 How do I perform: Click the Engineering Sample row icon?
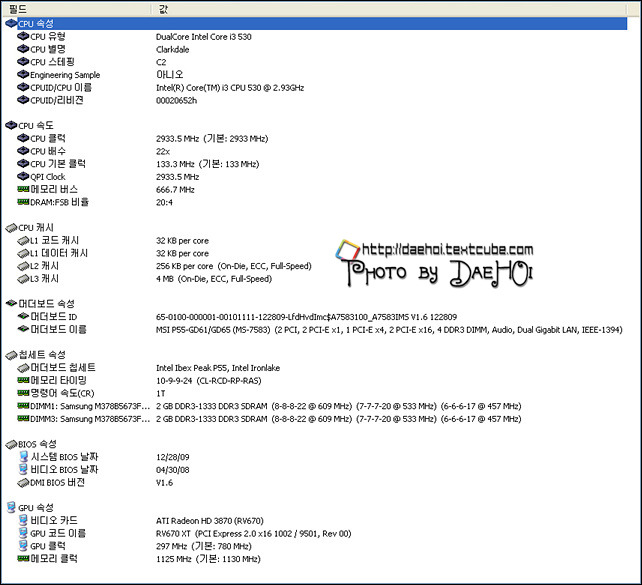pyautogui.click(x=23, y=75)
